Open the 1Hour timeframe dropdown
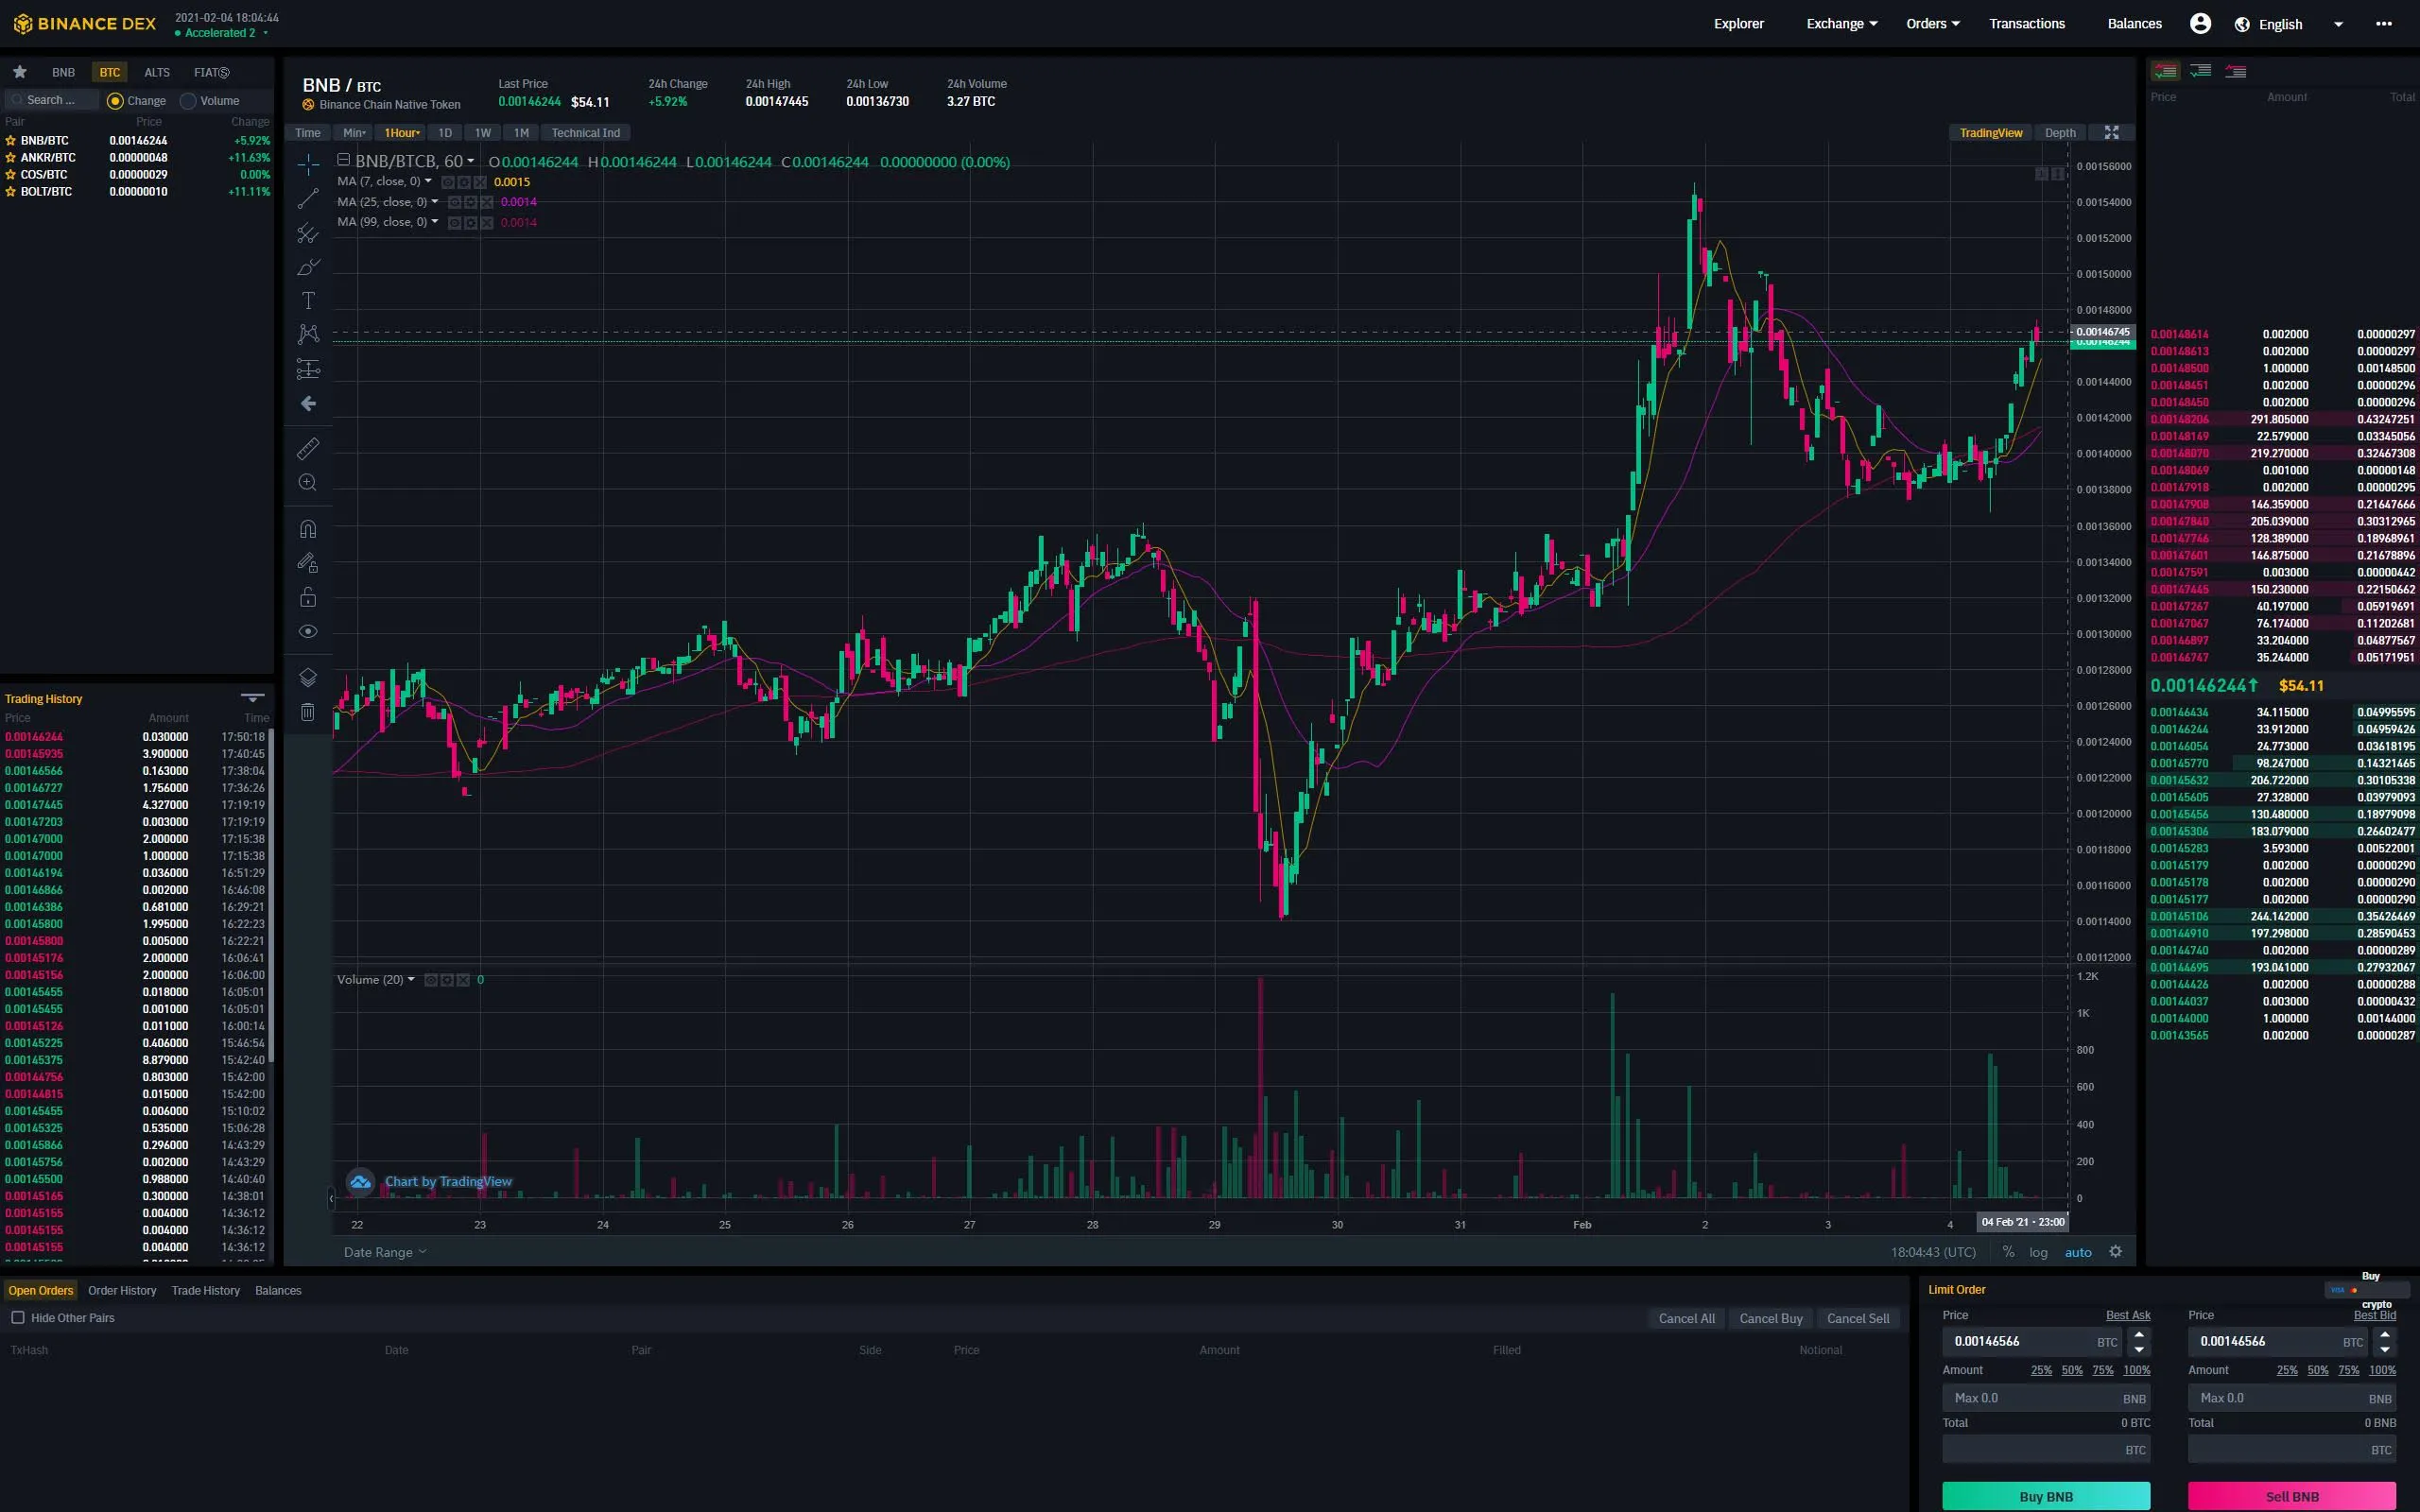2420x1512 pixels. [x=405, y=132]
